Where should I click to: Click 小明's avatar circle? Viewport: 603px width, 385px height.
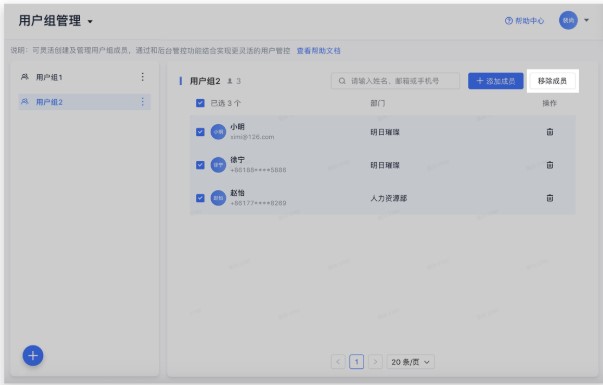218,132
